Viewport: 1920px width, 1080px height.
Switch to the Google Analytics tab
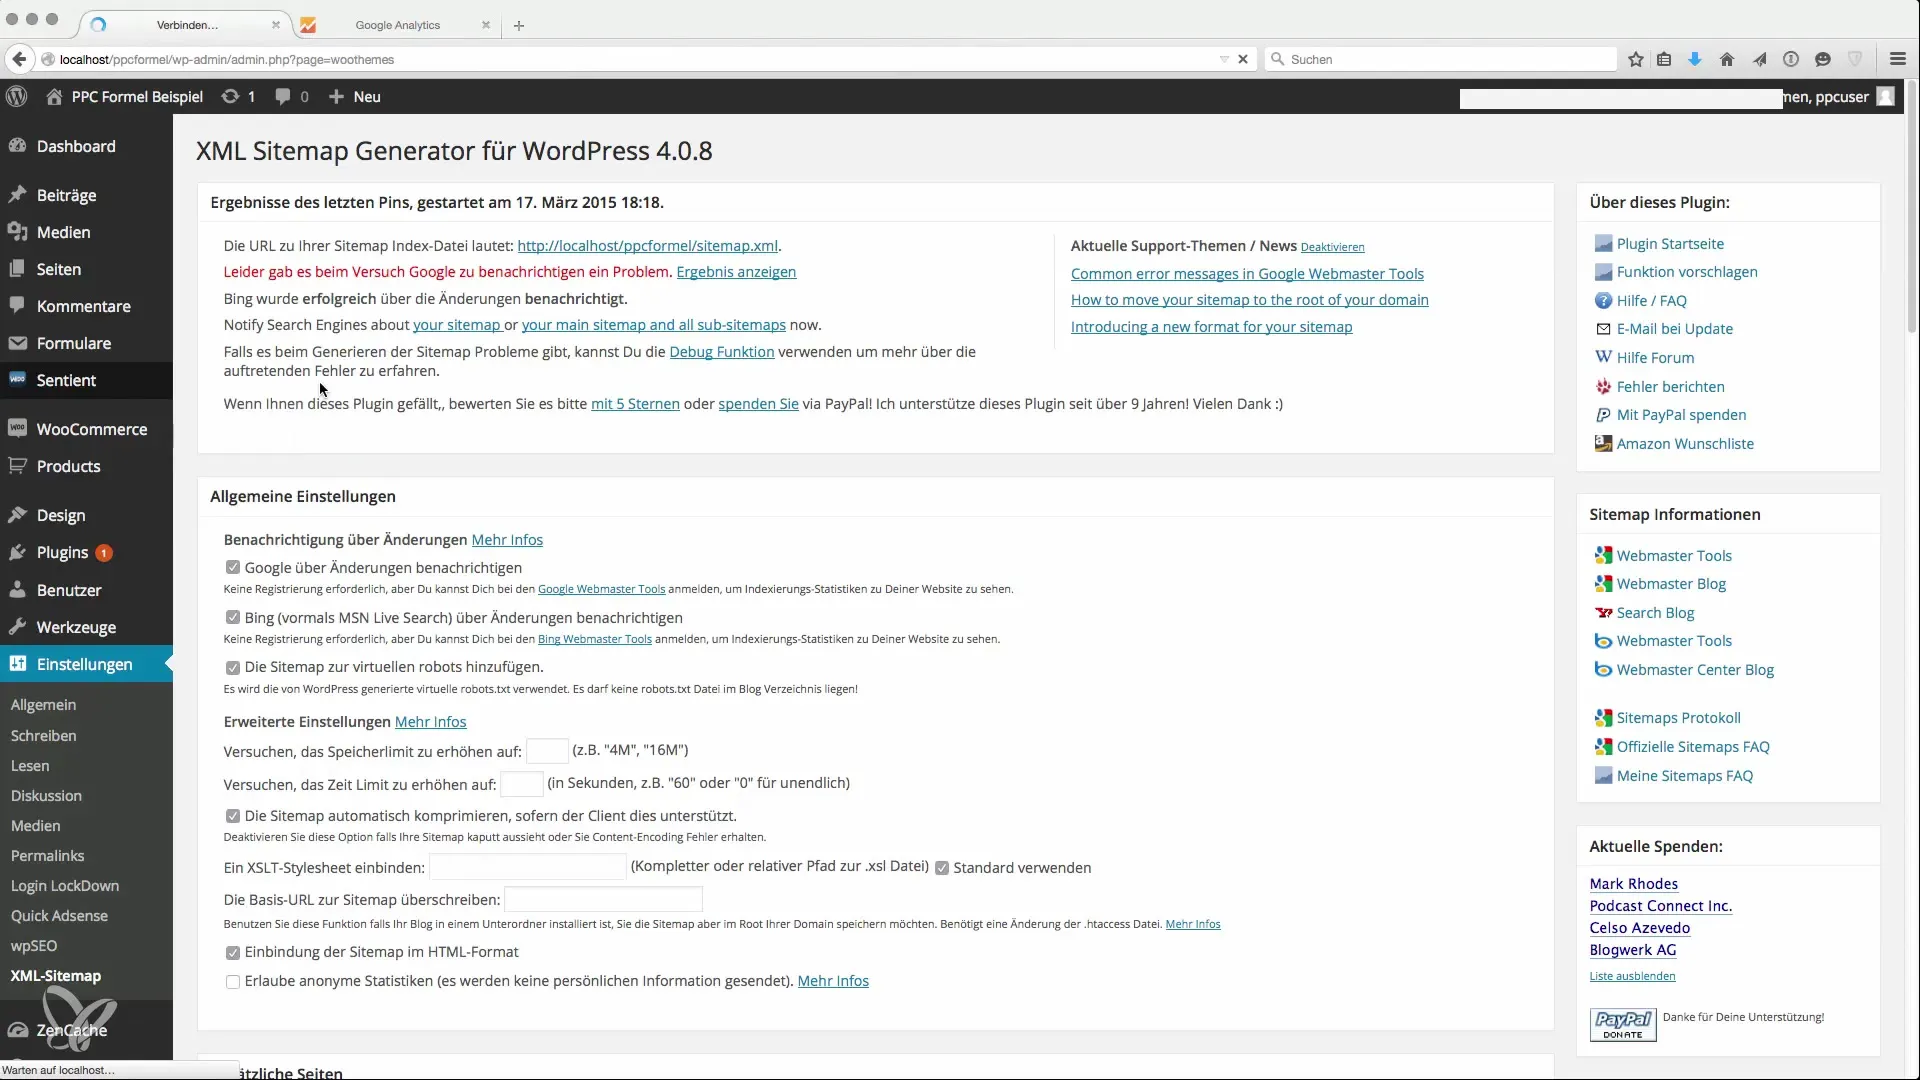[397, 25]
